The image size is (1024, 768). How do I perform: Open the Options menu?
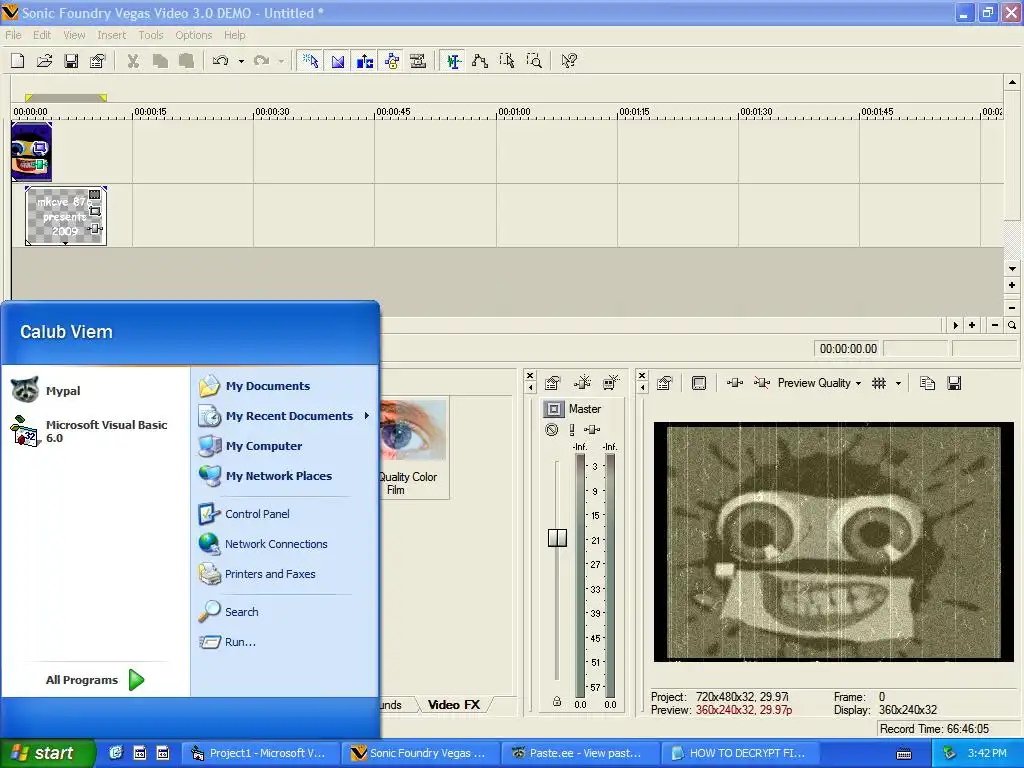click(193, 35)
